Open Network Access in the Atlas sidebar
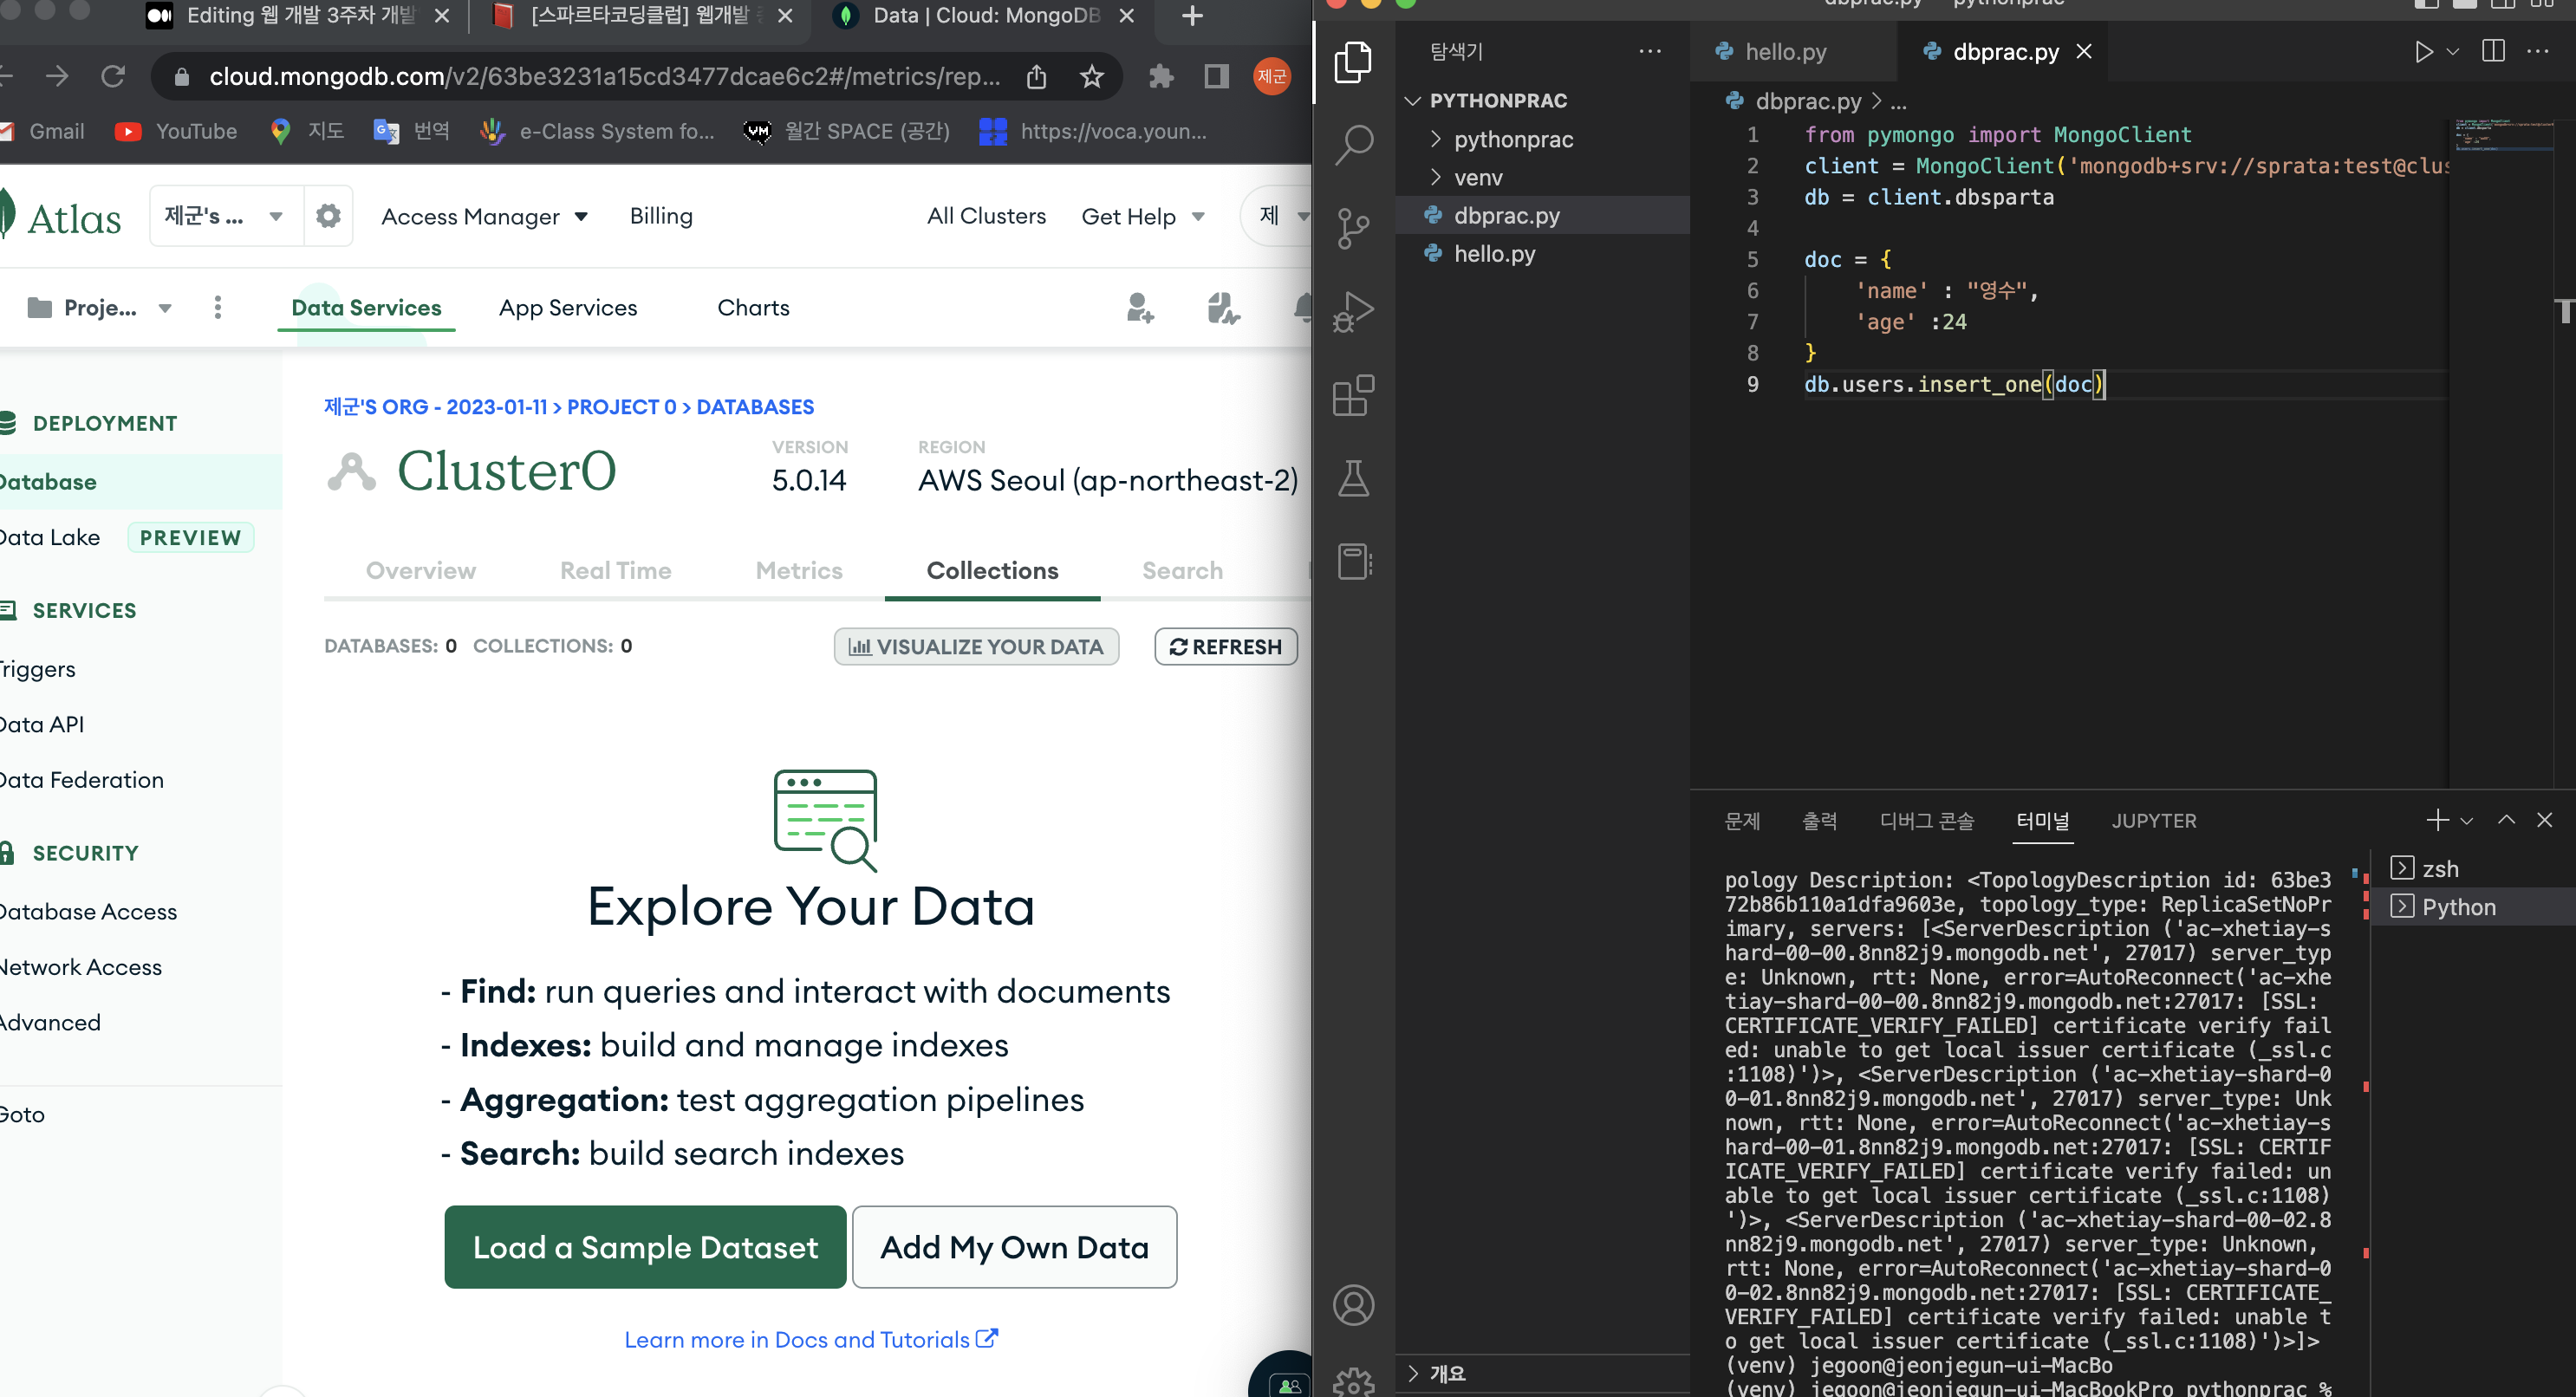Viewport: 2576px width, 1397px height. (80, 967)
